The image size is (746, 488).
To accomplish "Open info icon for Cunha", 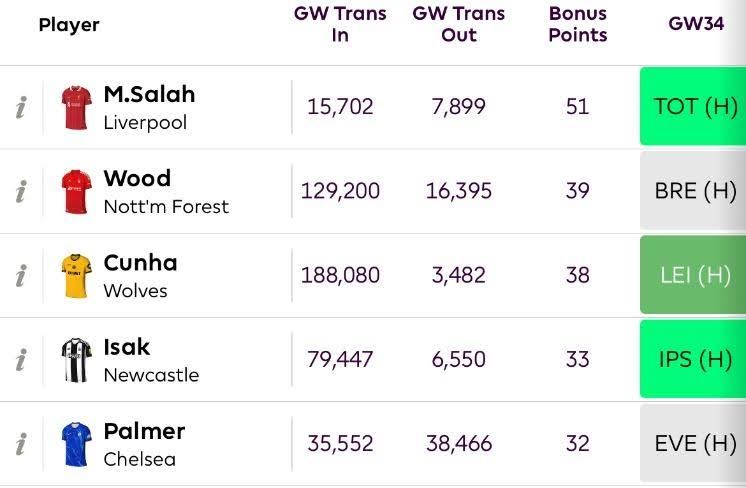I will 21,275.
